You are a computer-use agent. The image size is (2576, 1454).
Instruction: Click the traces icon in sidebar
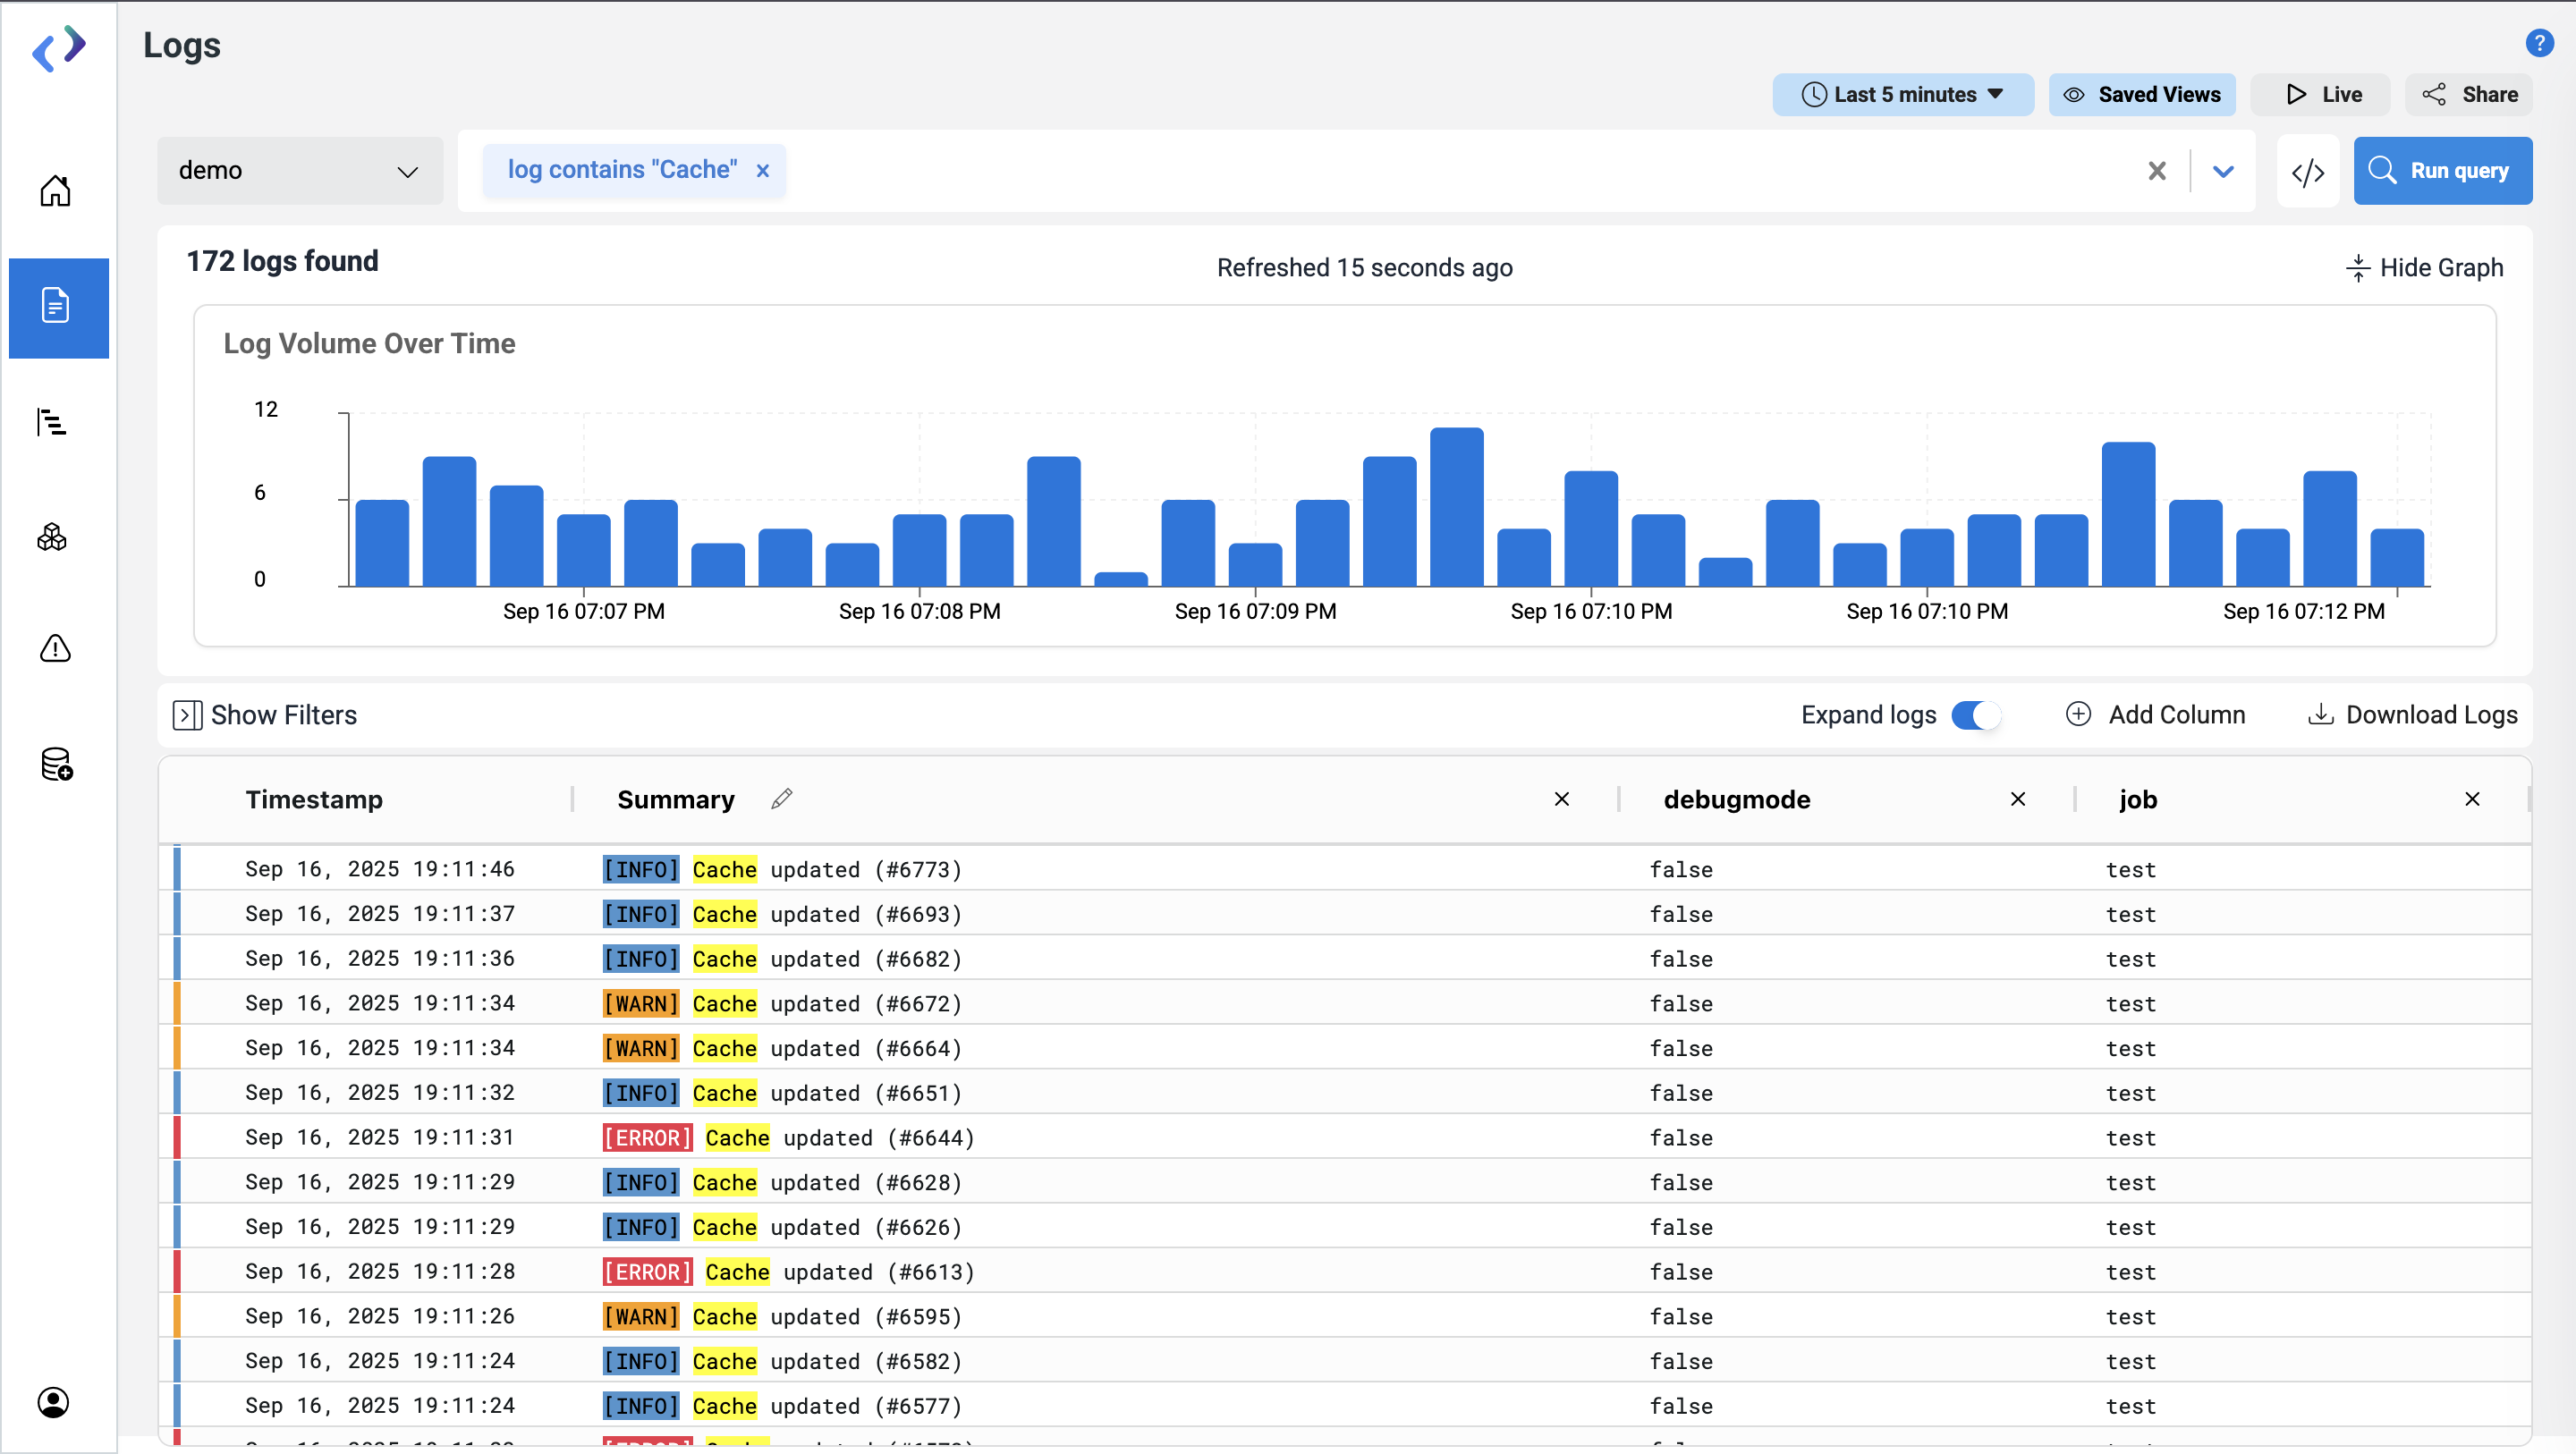click(52, 422)
